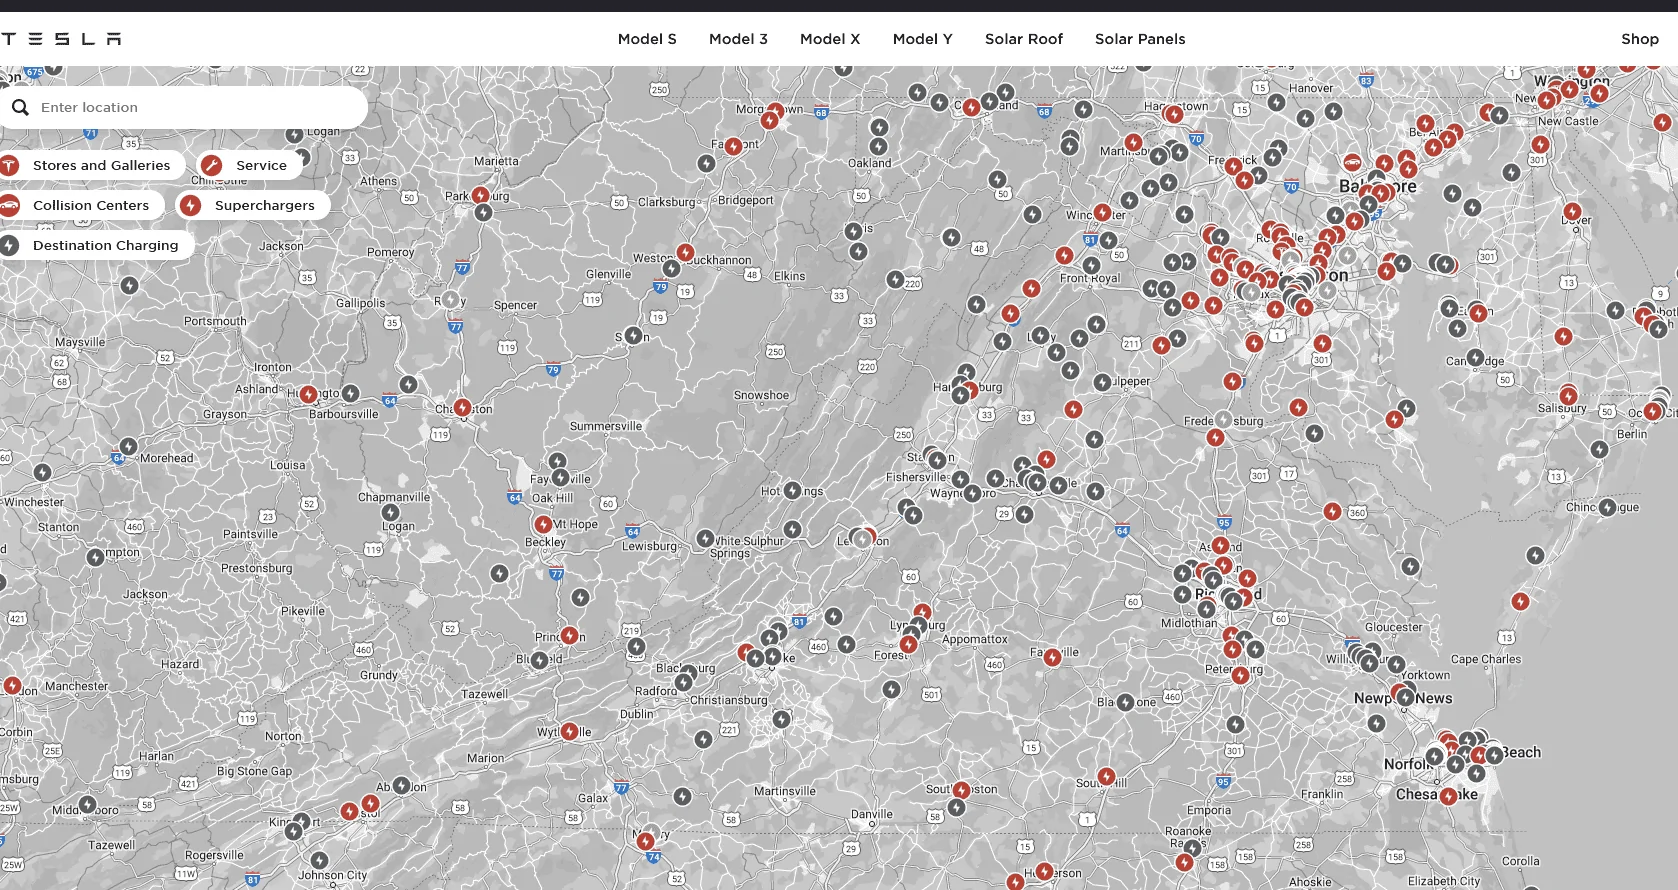The image size is (1678, 890).
Task: Open the Supercharger pin at Mt Hope
Action: click(x=543, y=524)
